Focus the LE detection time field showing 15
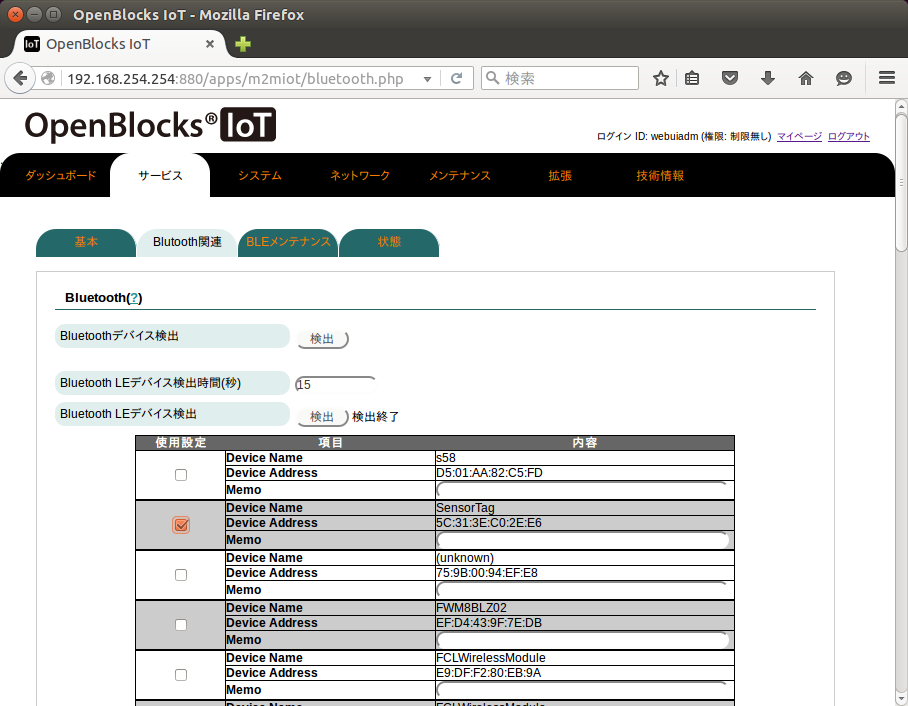The image size is (908, 706). (335, 384)
